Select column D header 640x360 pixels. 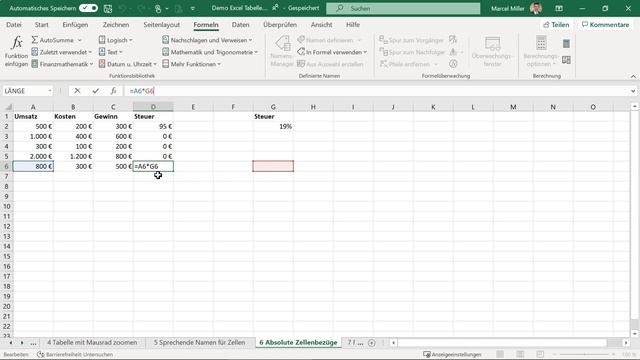(x=153, y=107)
